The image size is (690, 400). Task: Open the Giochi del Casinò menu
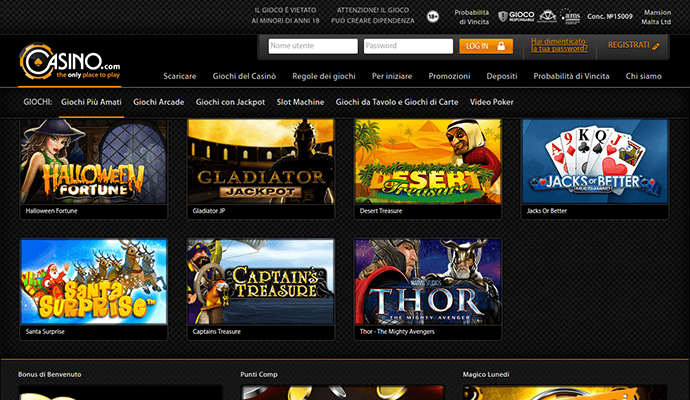pyautogui.click(x=244, y=76)
